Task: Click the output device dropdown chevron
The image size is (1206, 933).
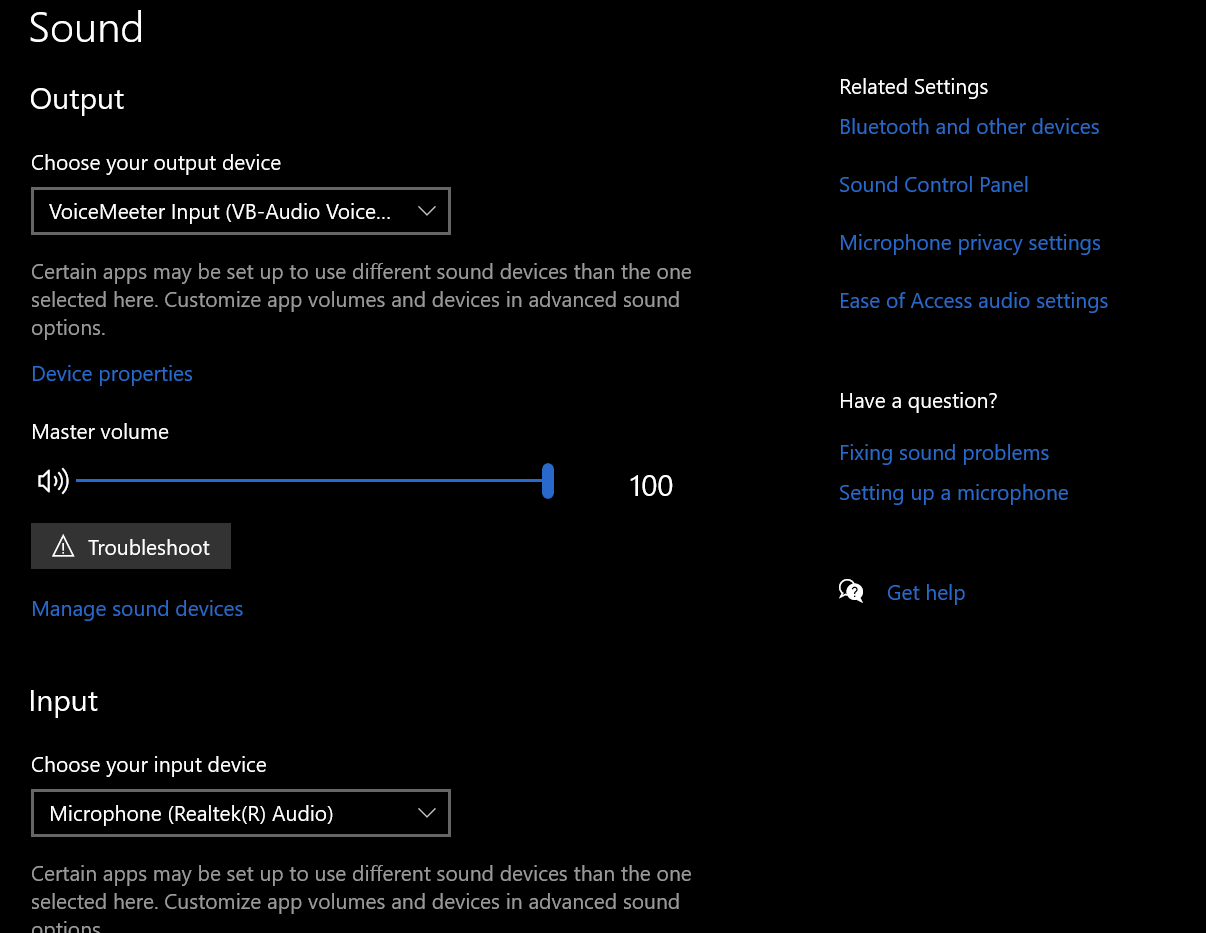Action: click(427, 211)
